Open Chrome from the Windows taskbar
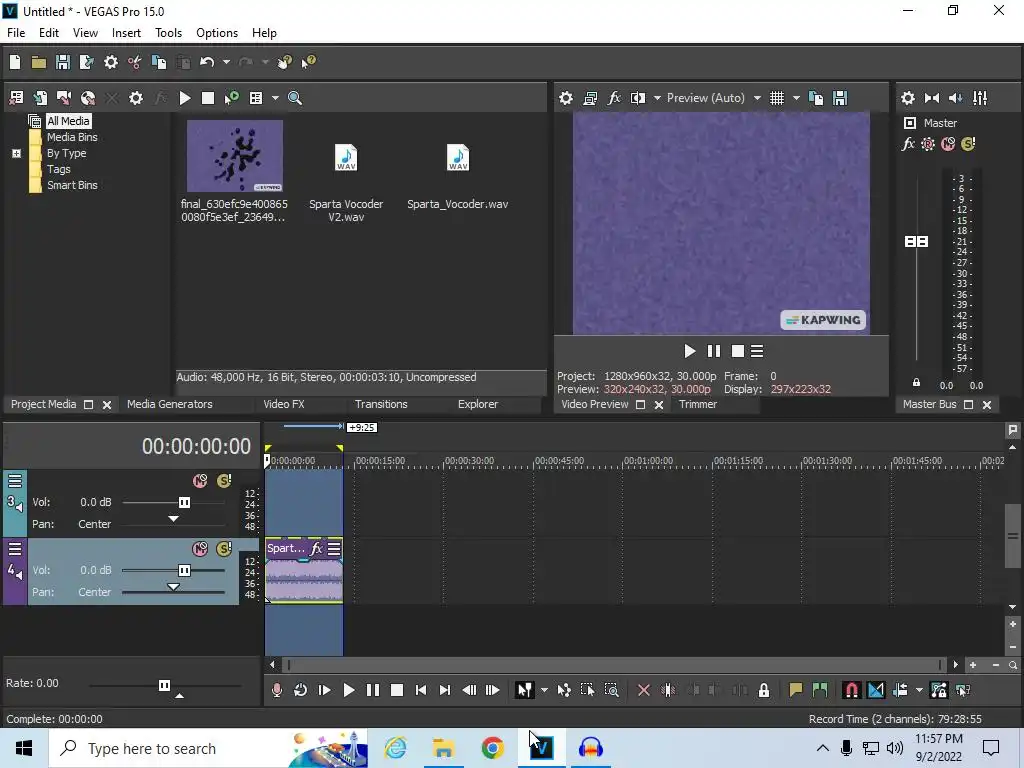The width and height of the screenshot is (1024, 768). (x=492, y=748)
